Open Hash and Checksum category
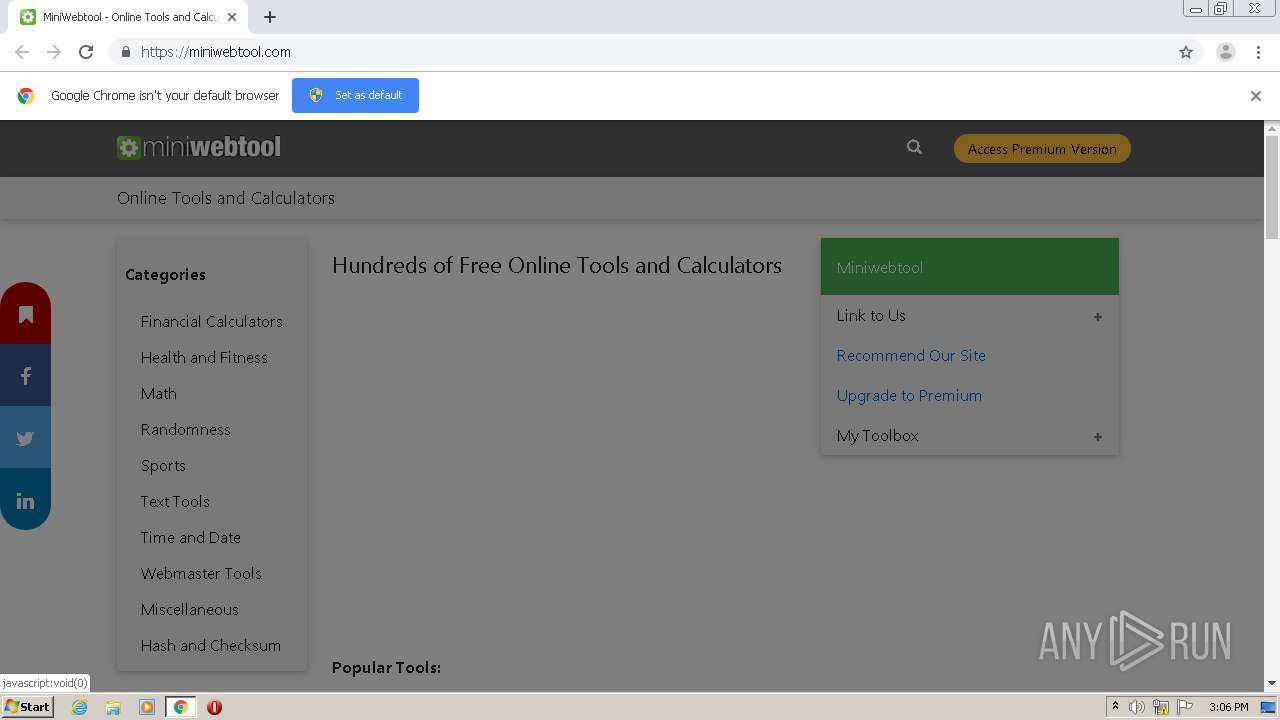 tap(210, 646)
